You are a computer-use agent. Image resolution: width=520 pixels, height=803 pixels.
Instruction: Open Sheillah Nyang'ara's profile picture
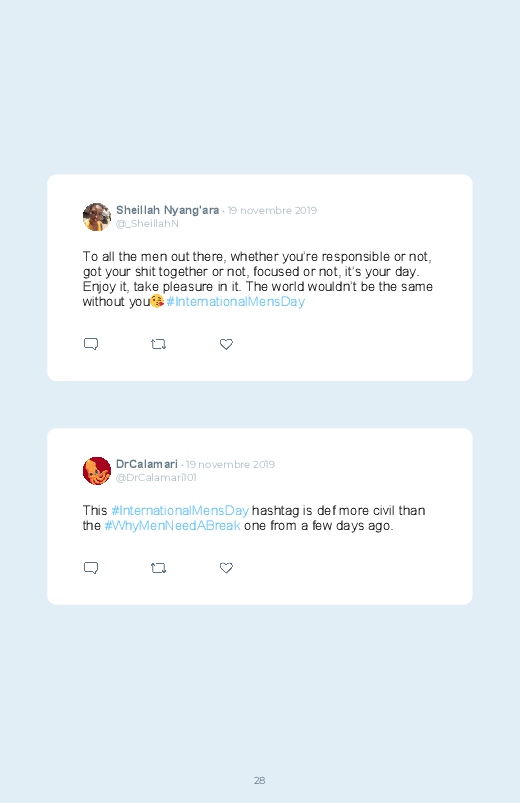click(x=97, y=217)
